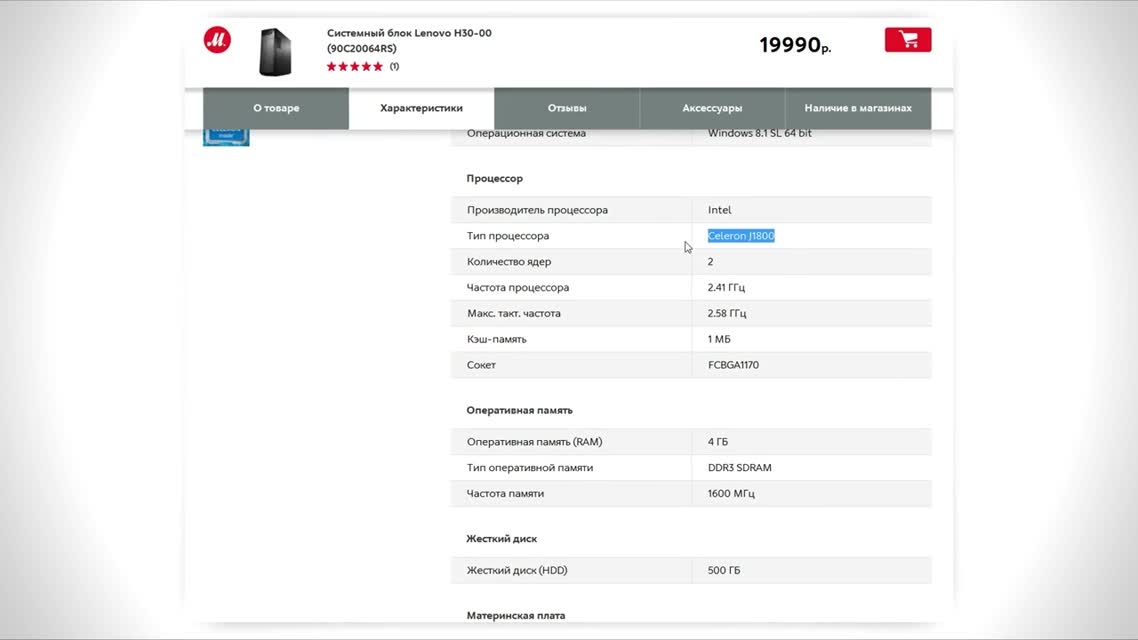Click the Процессор section heading
Viewport: 1138px width, 640px height.
coord(494,179)
